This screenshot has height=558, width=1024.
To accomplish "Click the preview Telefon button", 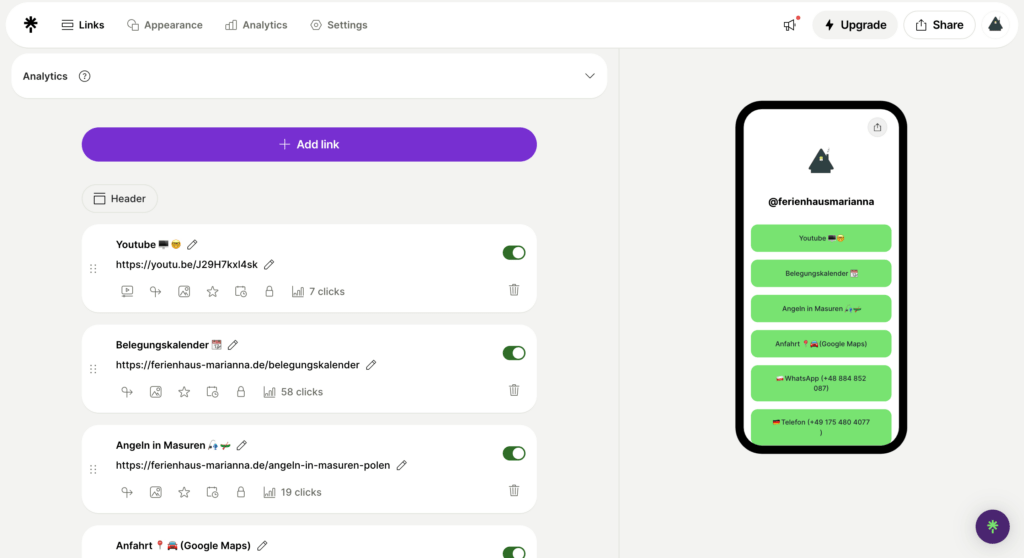I will 821,427.
